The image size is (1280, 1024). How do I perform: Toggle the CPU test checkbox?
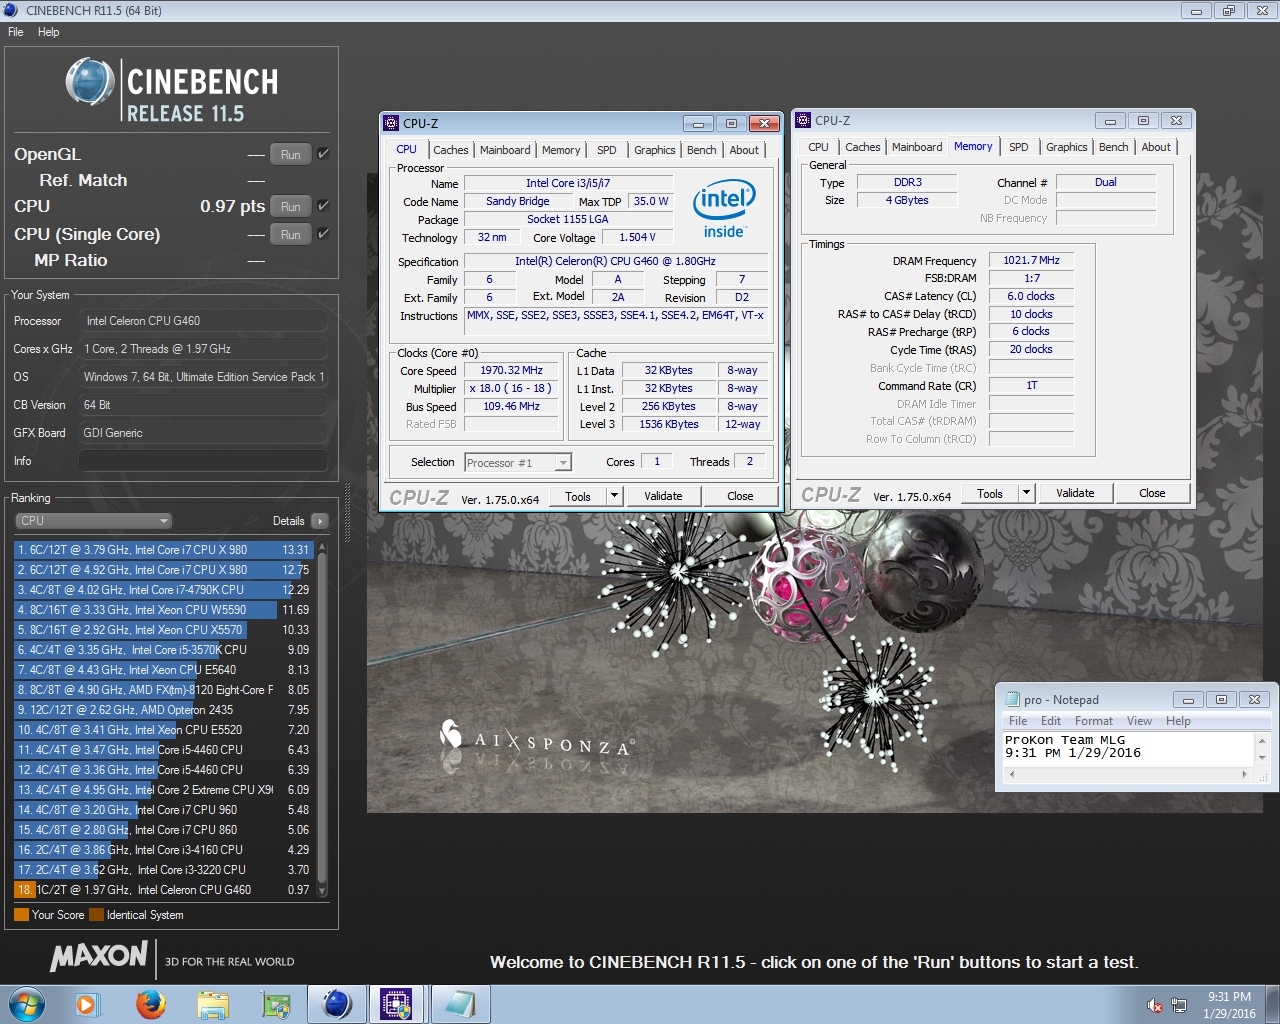[x=323, y=206]
